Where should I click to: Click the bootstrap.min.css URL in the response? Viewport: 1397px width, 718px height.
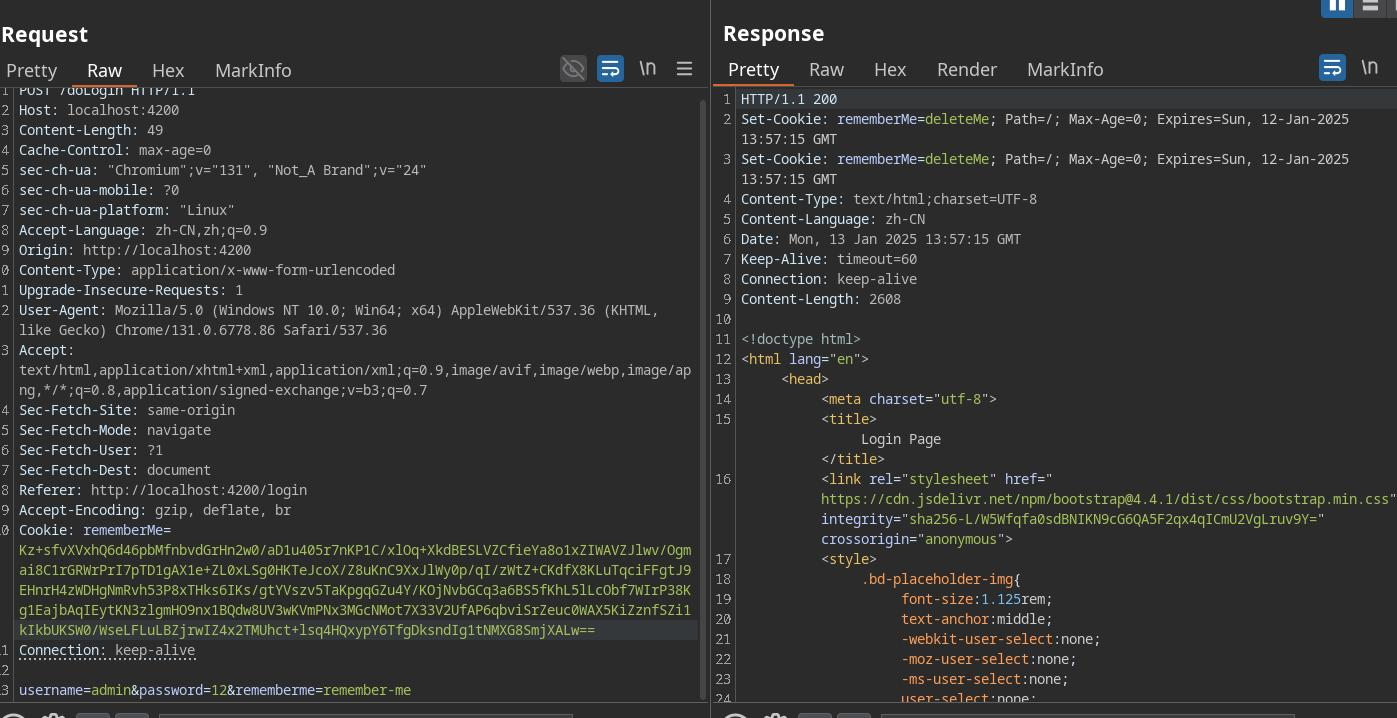point(1105,499)
